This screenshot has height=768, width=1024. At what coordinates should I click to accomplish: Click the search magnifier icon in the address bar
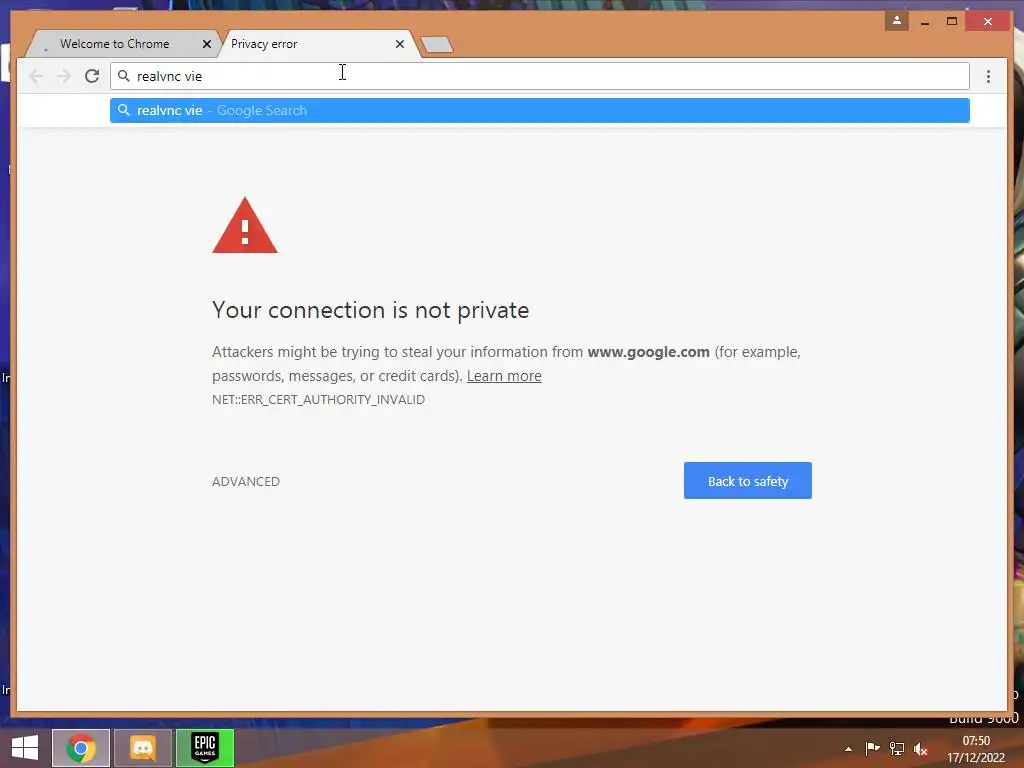pos(123,76)
